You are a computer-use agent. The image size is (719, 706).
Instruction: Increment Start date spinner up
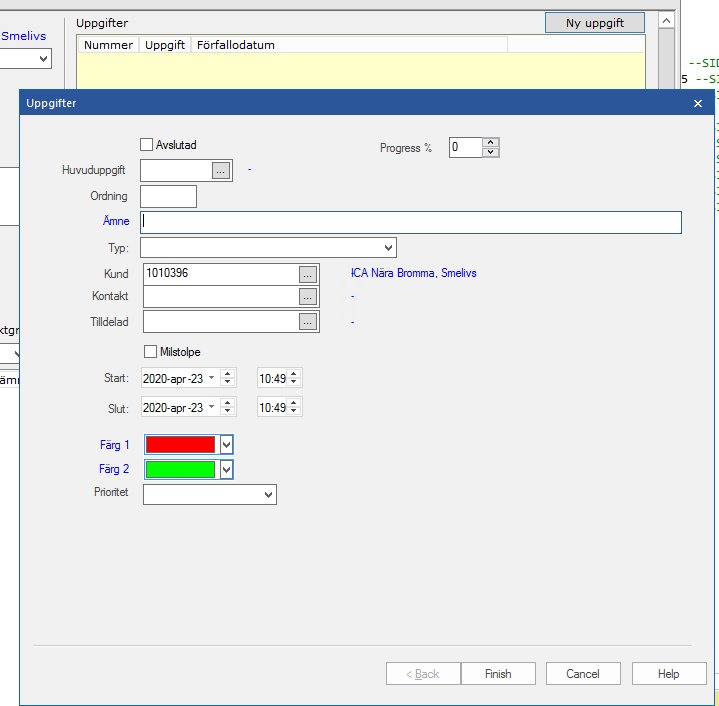click(x=227, y=374)
